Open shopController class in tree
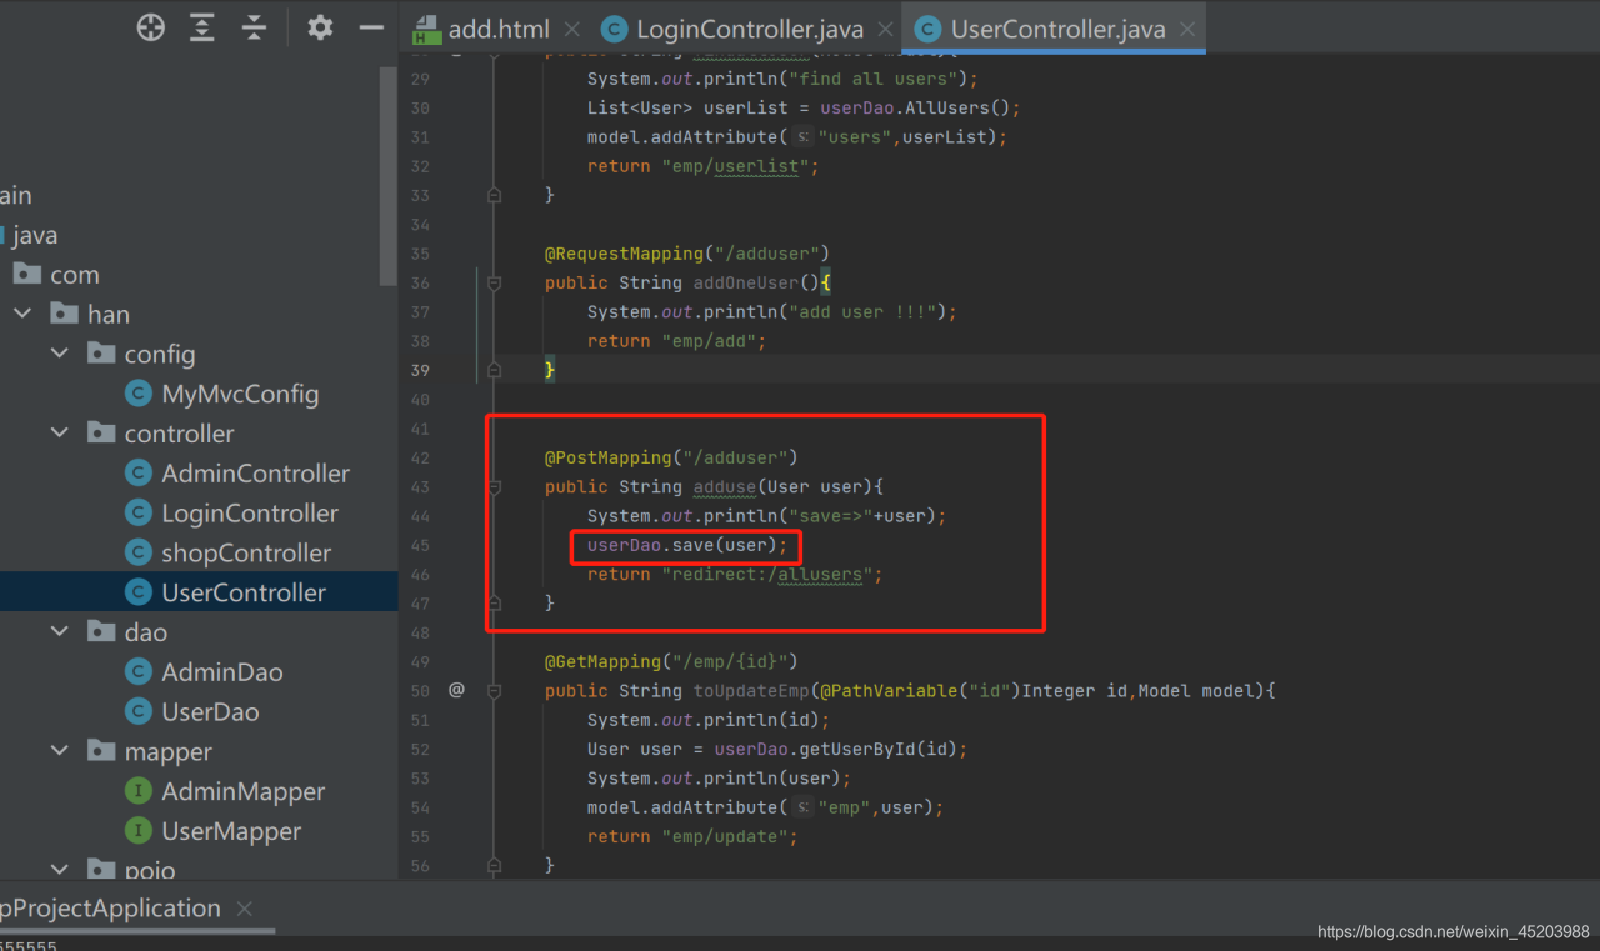The height and width of the screenshot is (951, 1600). click(246, 553)
